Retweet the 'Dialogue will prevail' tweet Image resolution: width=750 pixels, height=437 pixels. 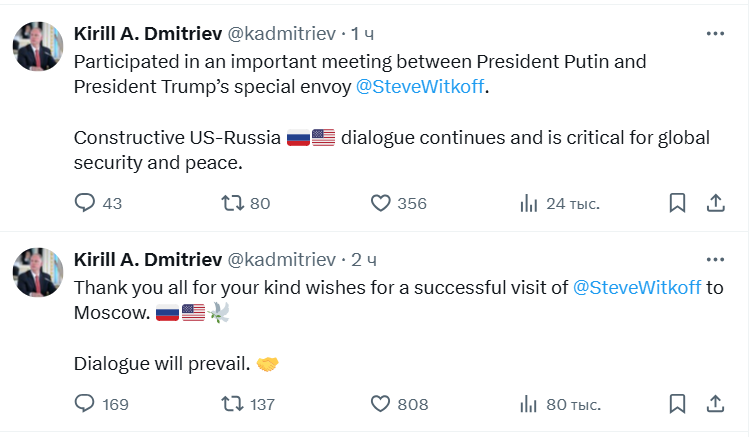point(232,404)
